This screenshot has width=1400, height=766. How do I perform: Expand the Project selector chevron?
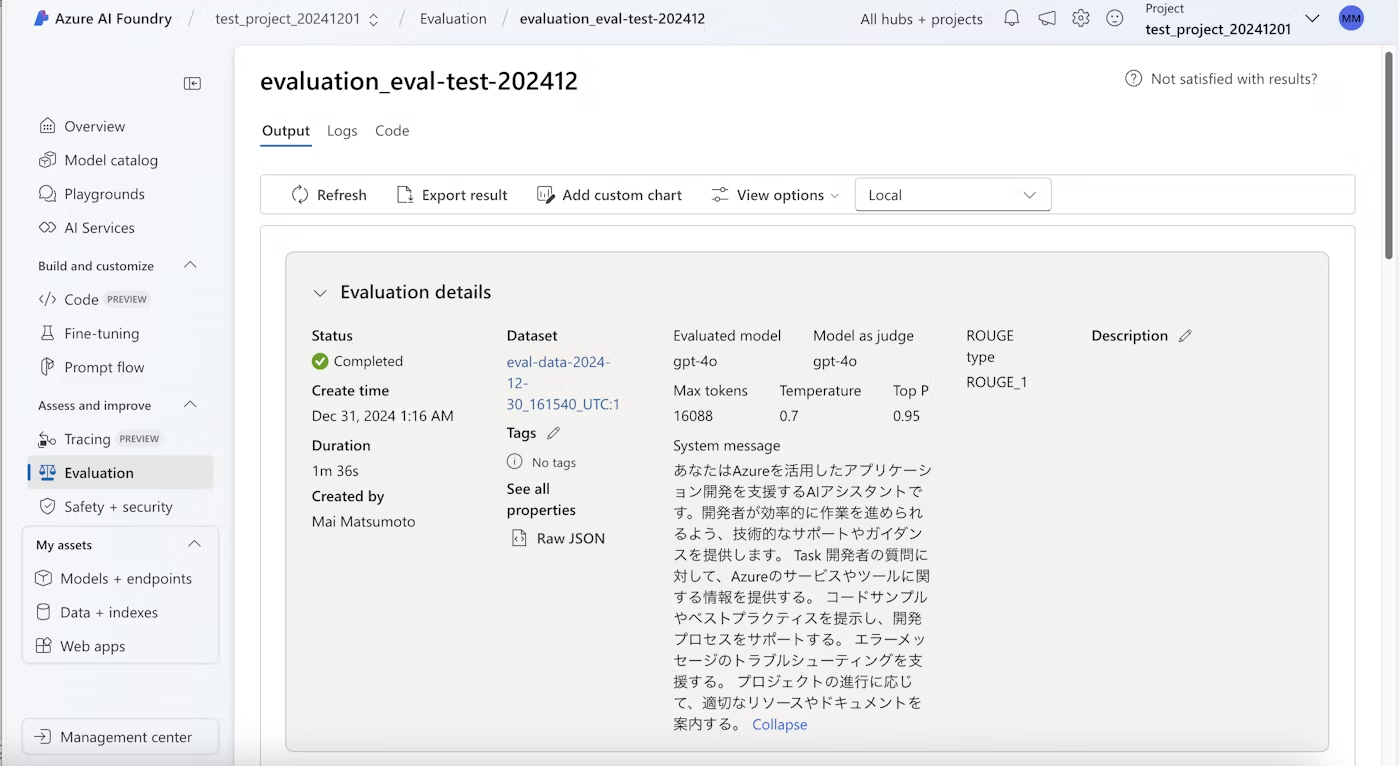(x=1312, y=18)
